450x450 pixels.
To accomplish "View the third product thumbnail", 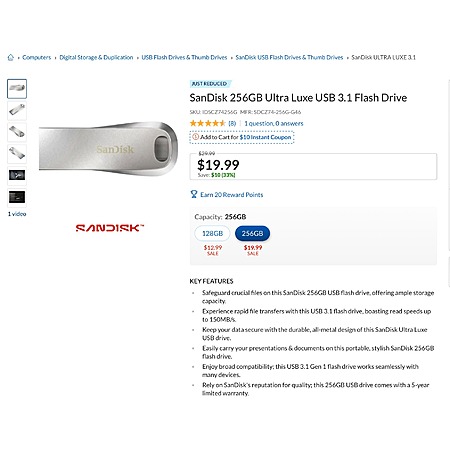I will click(17, 132).
